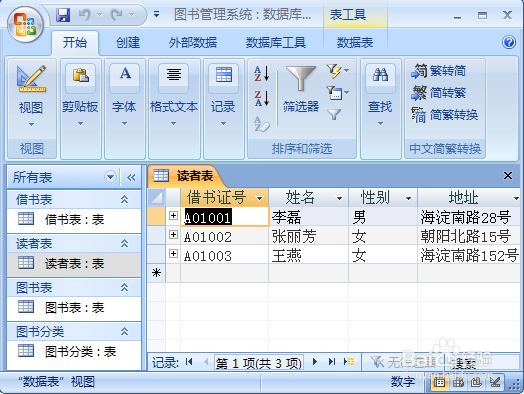Close the 读者表 table with X
This screenshot has width=524, height=394.
pos(508,175)
